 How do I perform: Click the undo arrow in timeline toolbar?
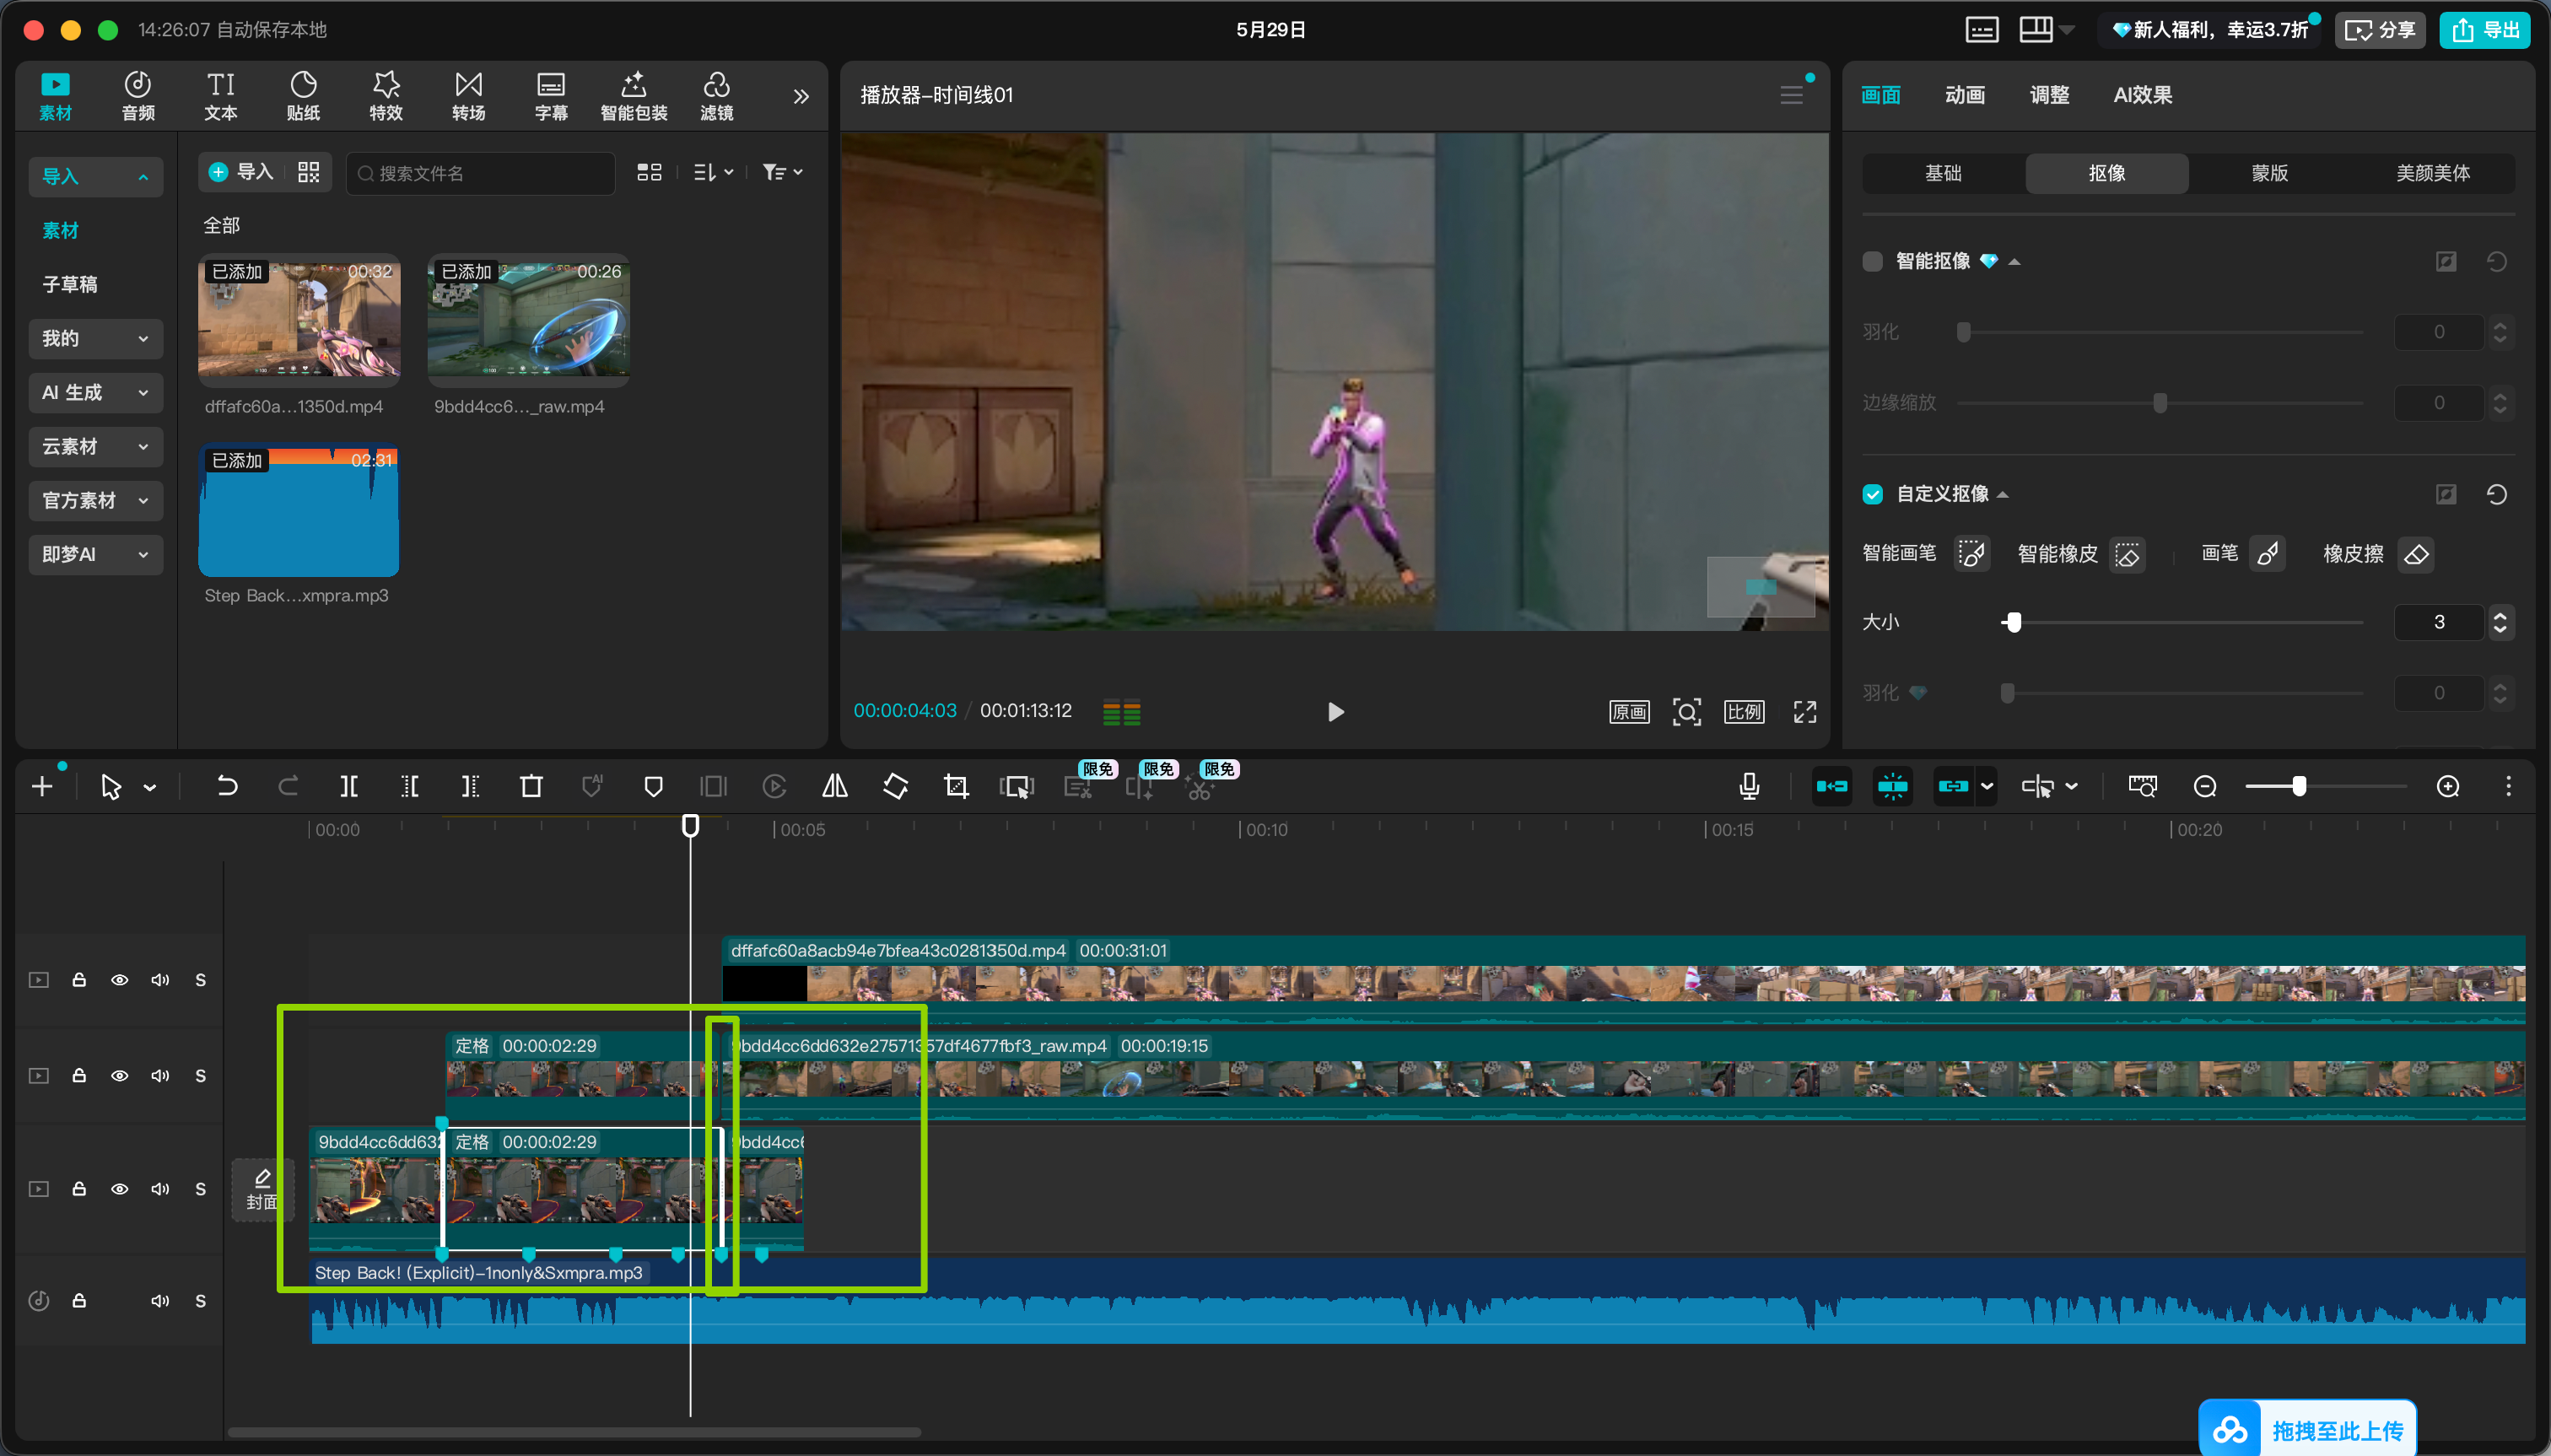click(227, 787)
